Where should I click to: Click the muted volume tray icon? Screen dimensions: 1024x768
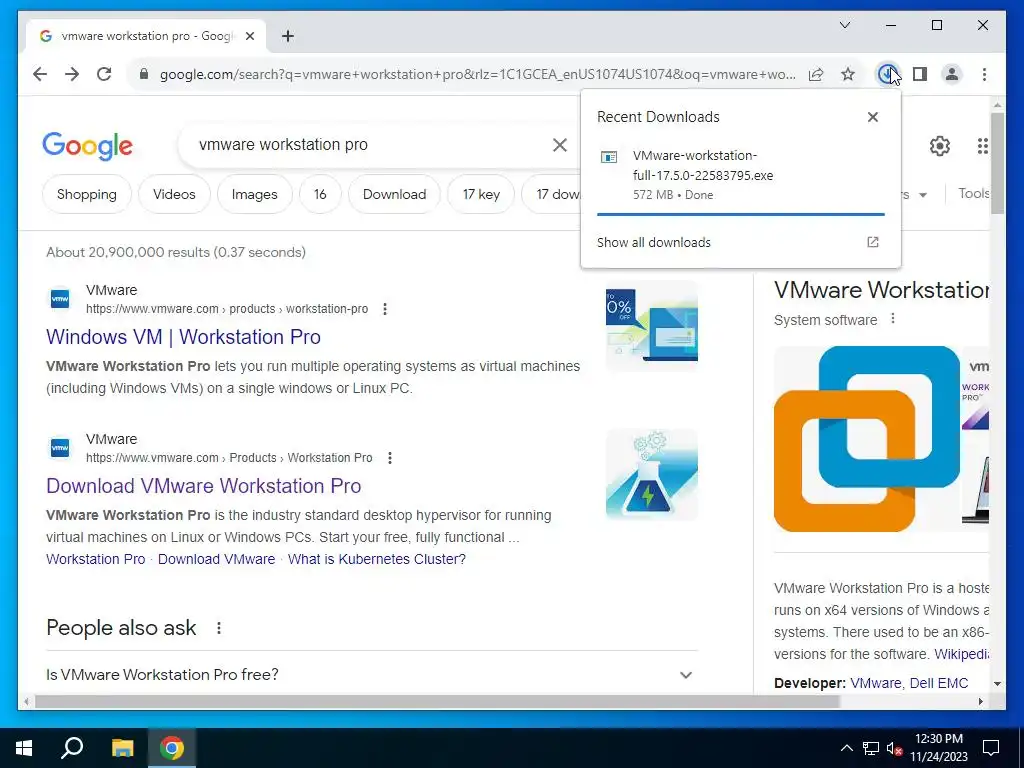(895, 748)
